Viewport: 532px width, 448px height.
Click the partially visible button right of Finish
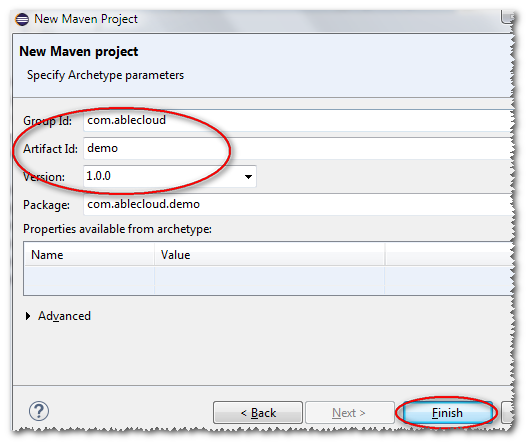508,413
